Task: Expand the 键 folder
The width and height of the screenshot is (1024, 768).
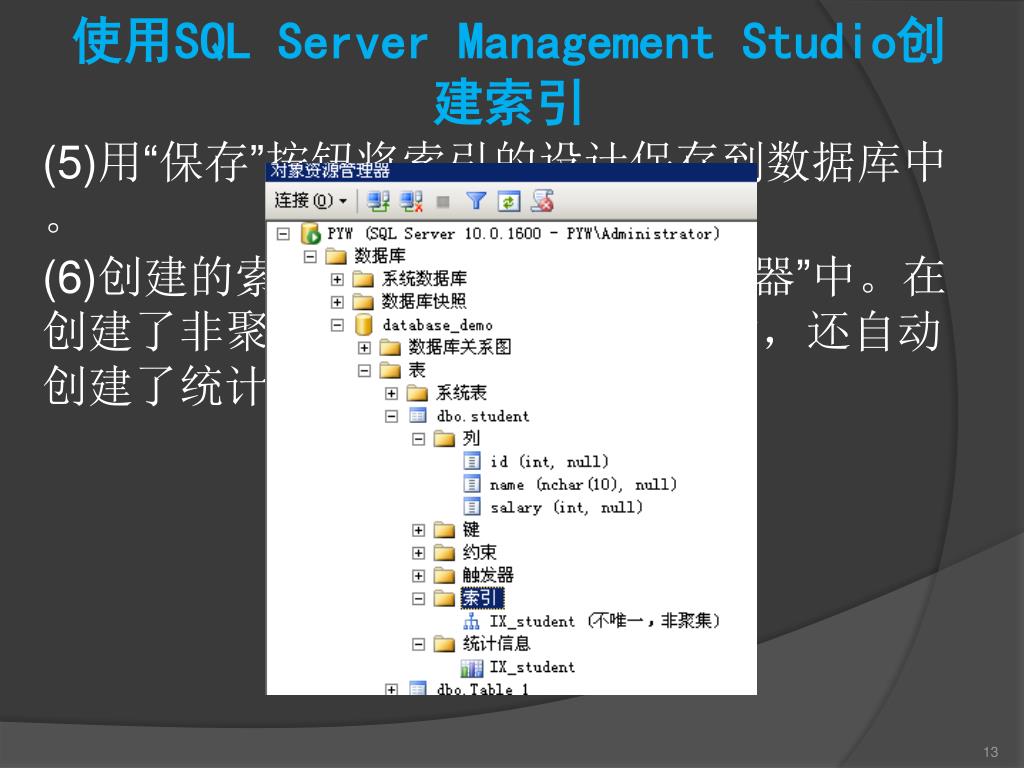Action: [x=419, y=530]
